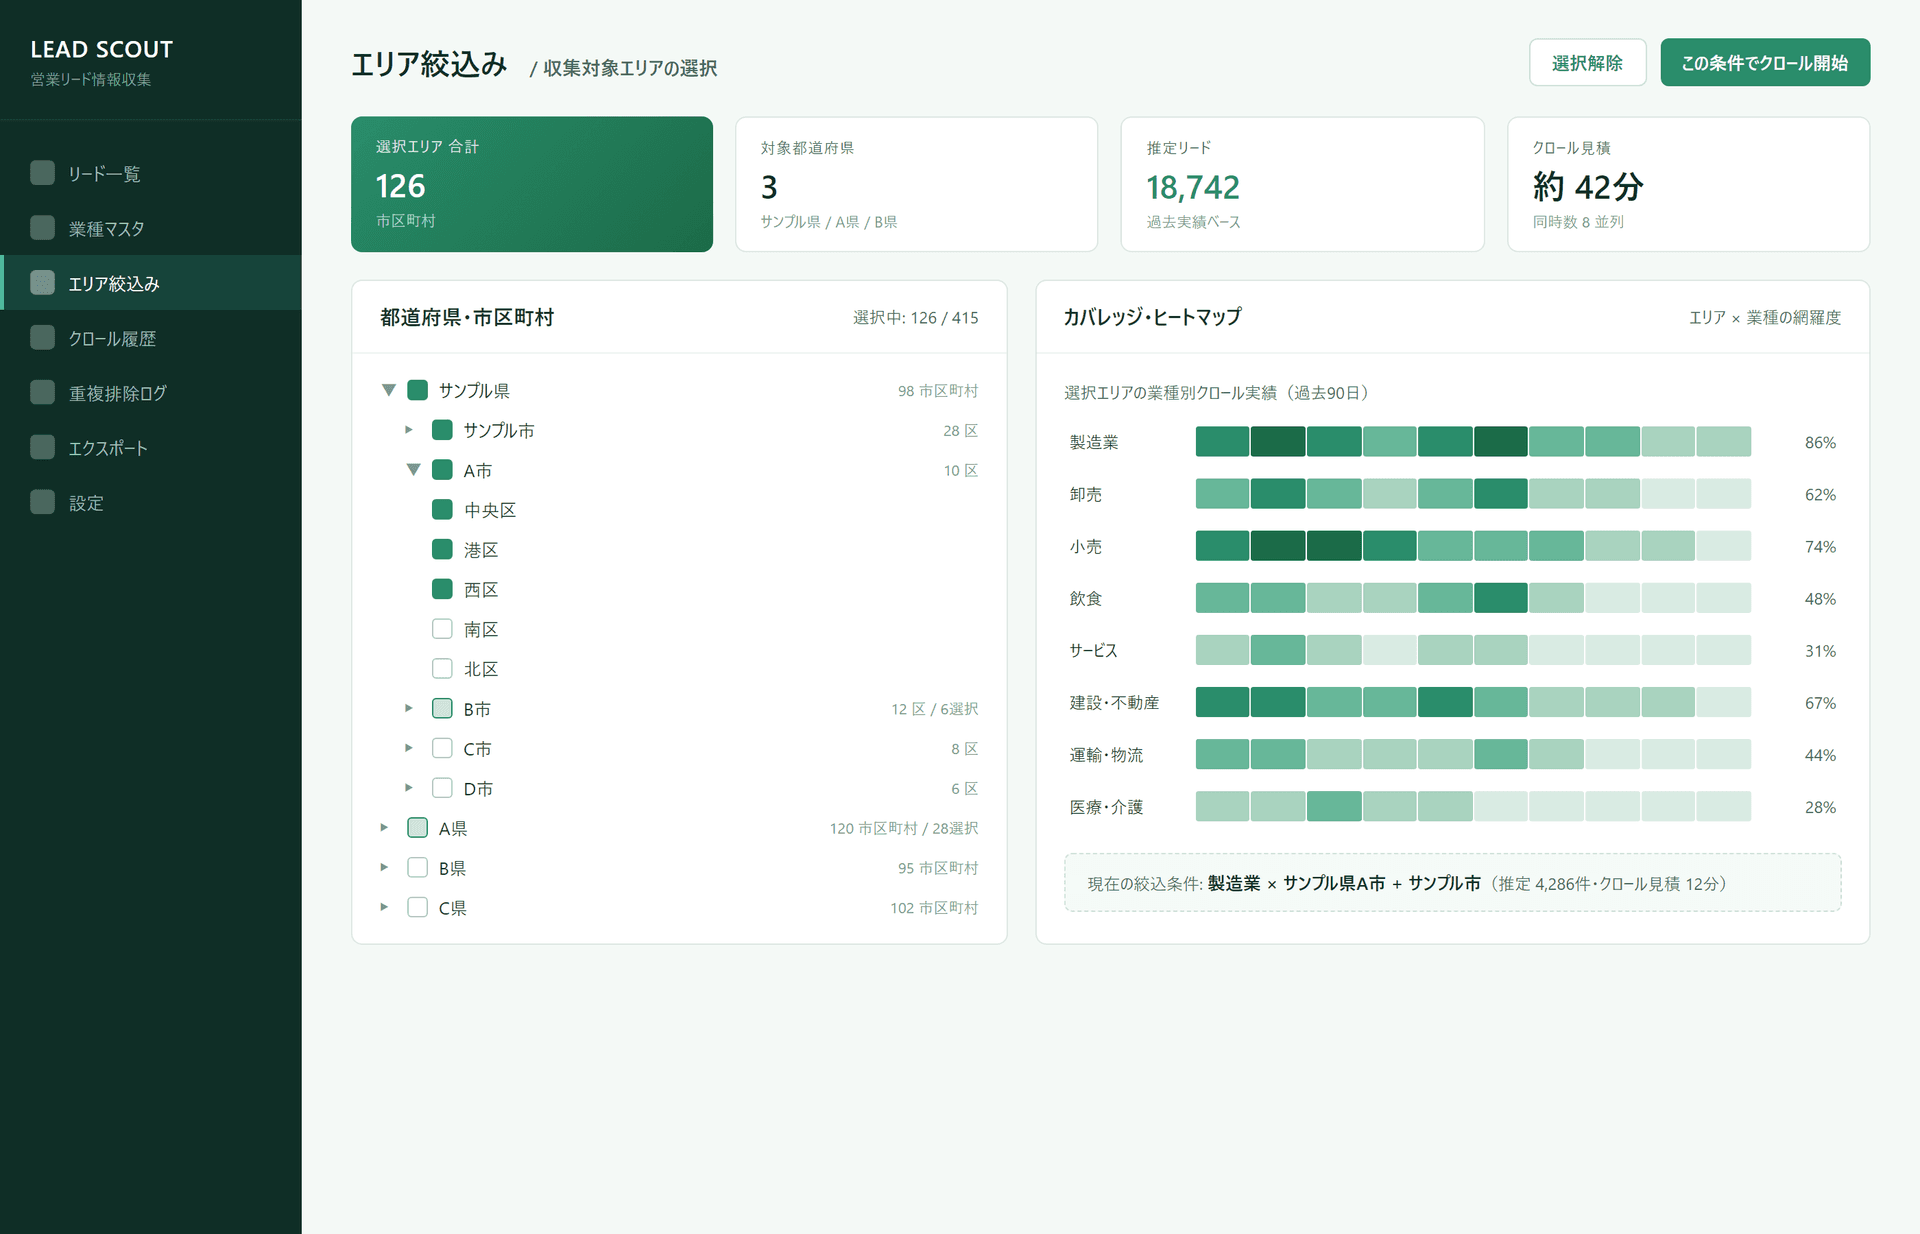Click the 選択解除 button
The image size is (1920, 1234).
click(x=1587, y=63)
